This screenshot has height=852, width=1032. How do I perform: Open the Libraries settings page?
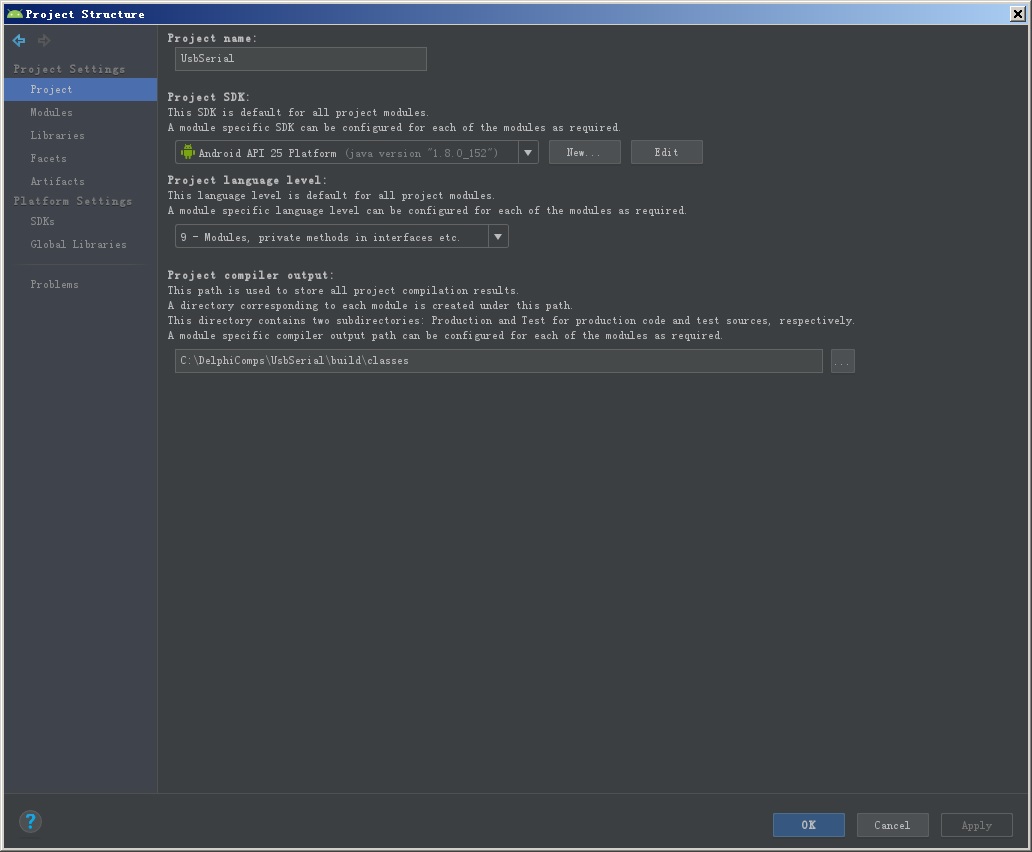tap(57, 135)
